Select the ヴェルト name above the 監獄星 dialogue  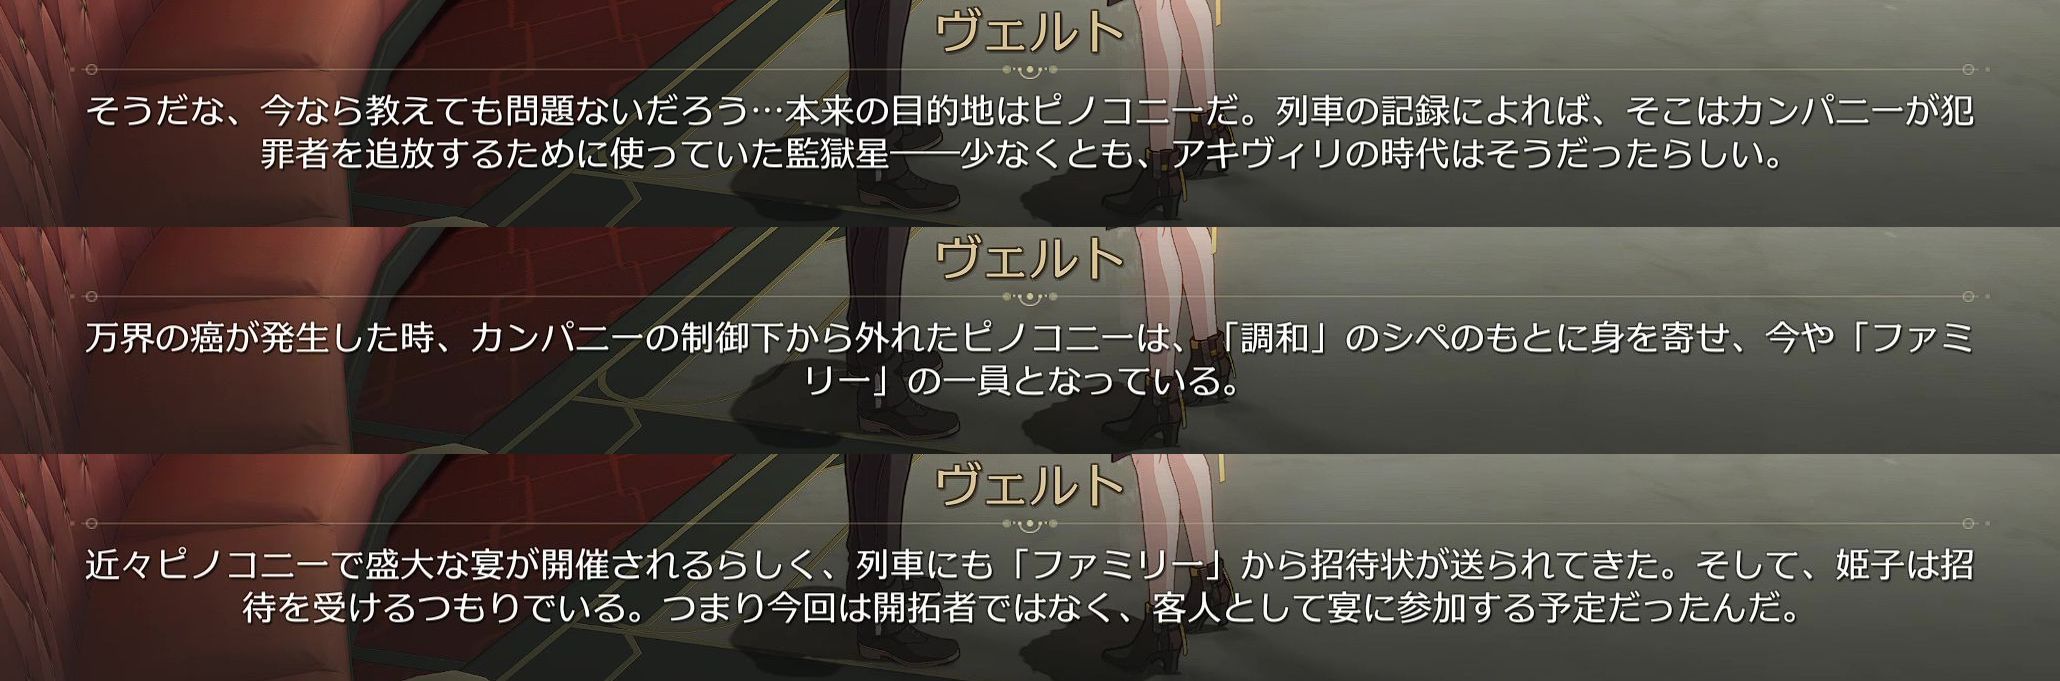pyautogui.click(x=1030, y=31)
